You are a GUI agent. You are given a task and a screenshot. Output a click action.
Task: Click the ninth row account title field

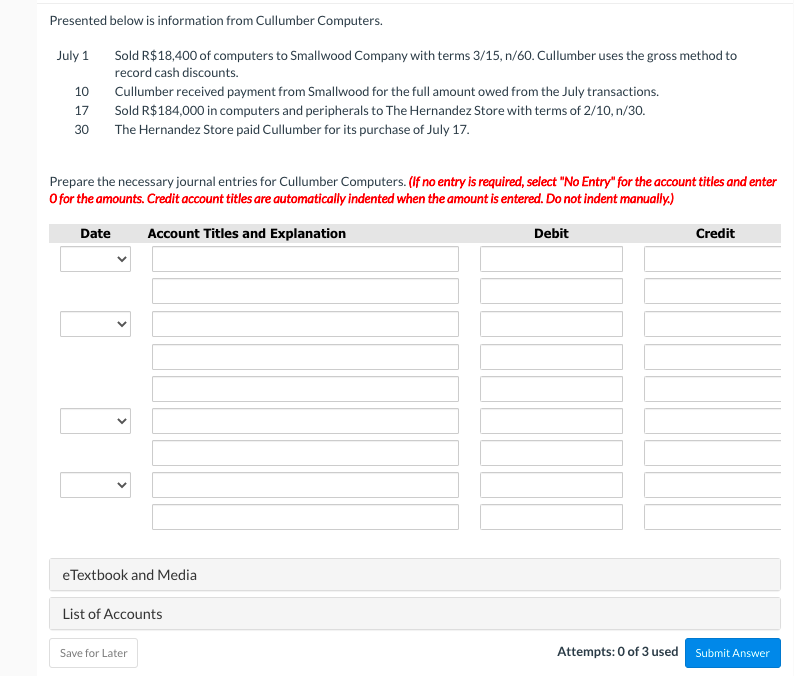click(305, 517)
